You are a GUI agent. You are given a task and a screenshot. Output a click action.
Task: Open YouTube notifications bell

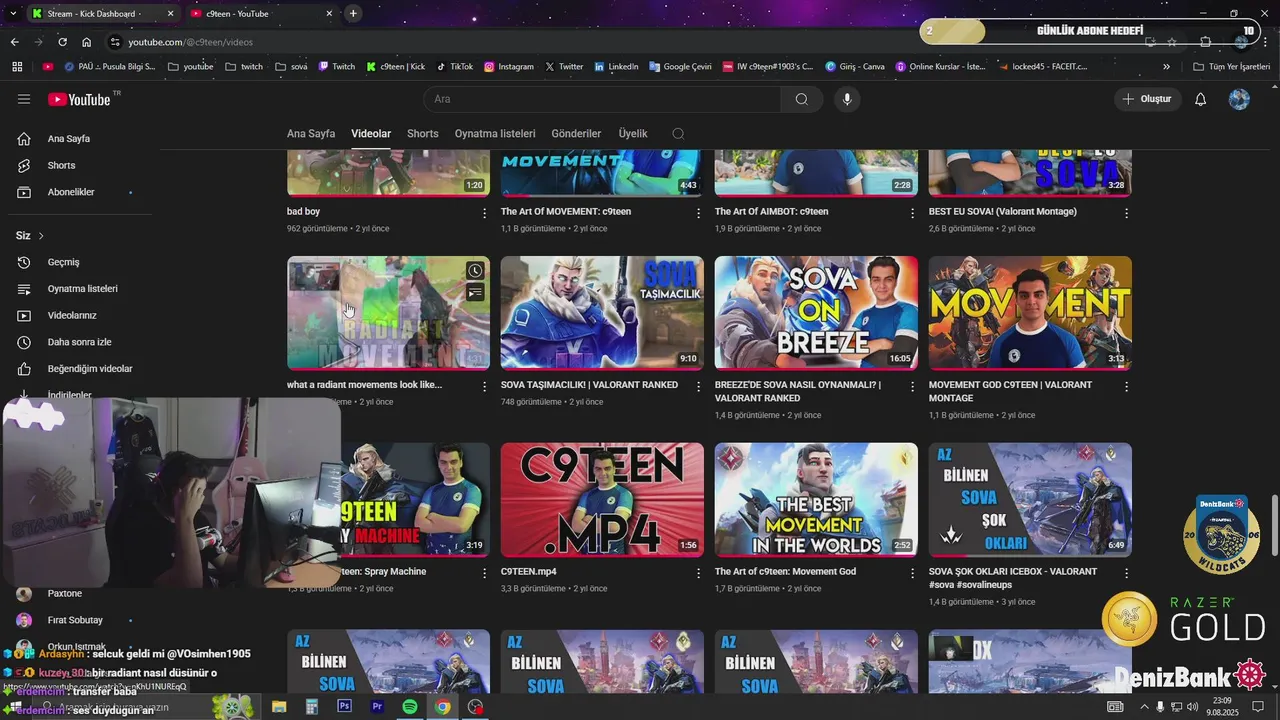click(x=1201, y=99)
